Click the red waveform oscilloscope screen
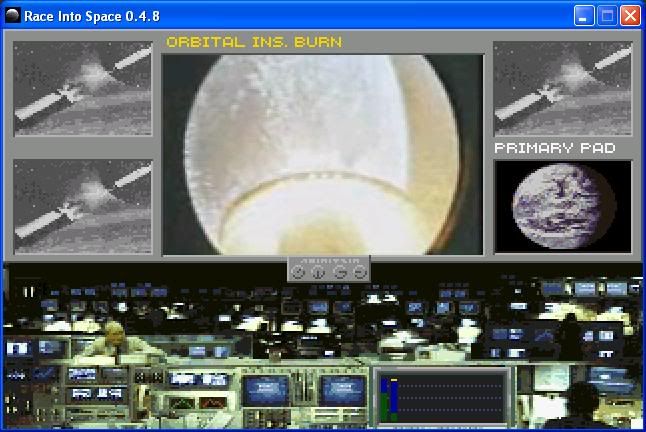Viewport: 646px width, 432px height. tap(213, 403)
